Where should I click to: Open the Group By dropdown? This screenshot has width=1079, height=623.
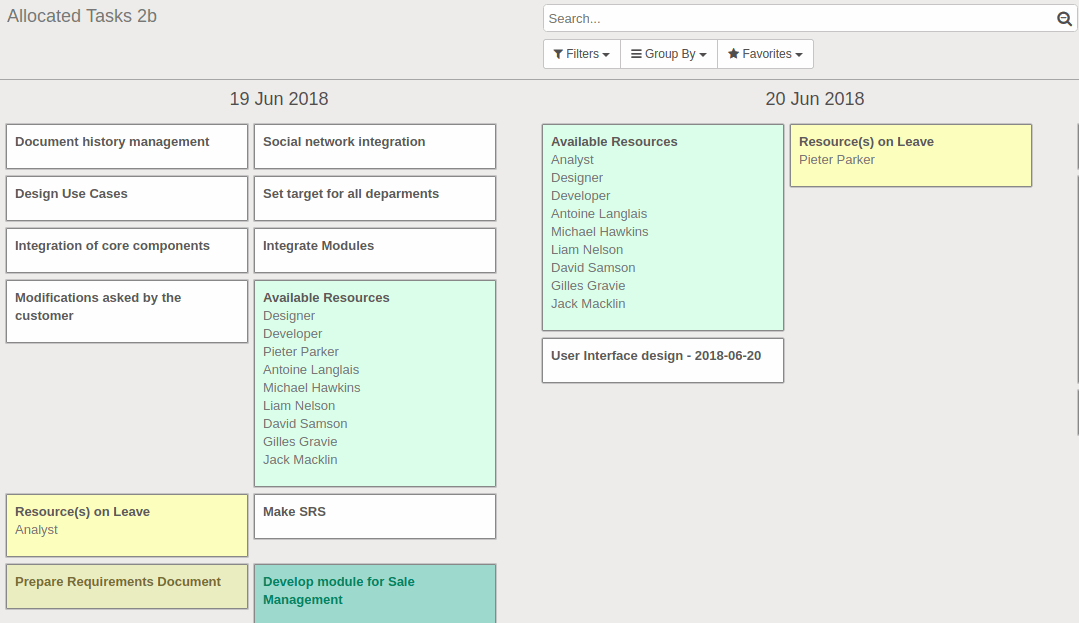pos(668,53)
